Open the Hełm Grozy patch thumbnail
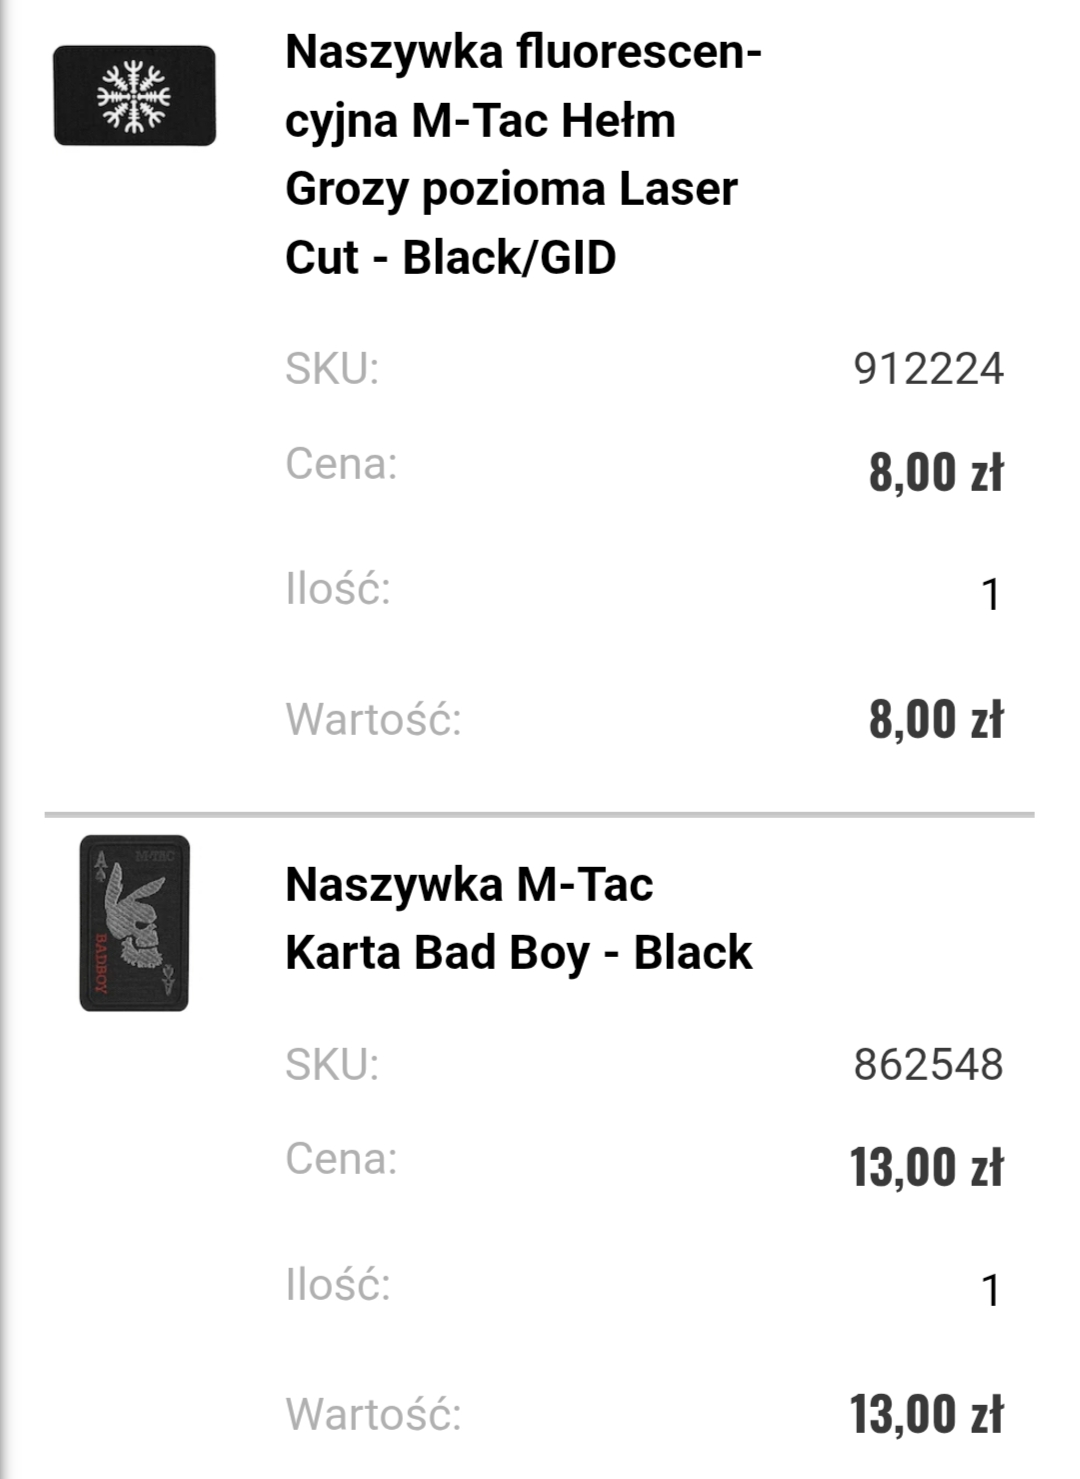 (135, 96)
